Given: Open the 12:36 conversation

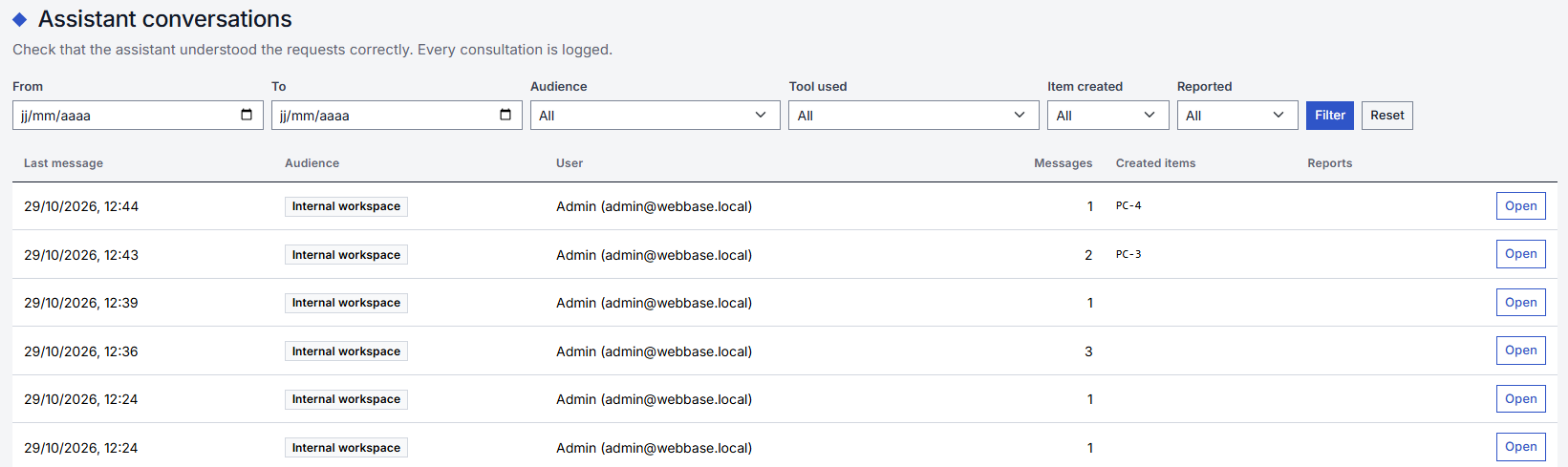Looking at the screenshot, I should [1520, 350].
